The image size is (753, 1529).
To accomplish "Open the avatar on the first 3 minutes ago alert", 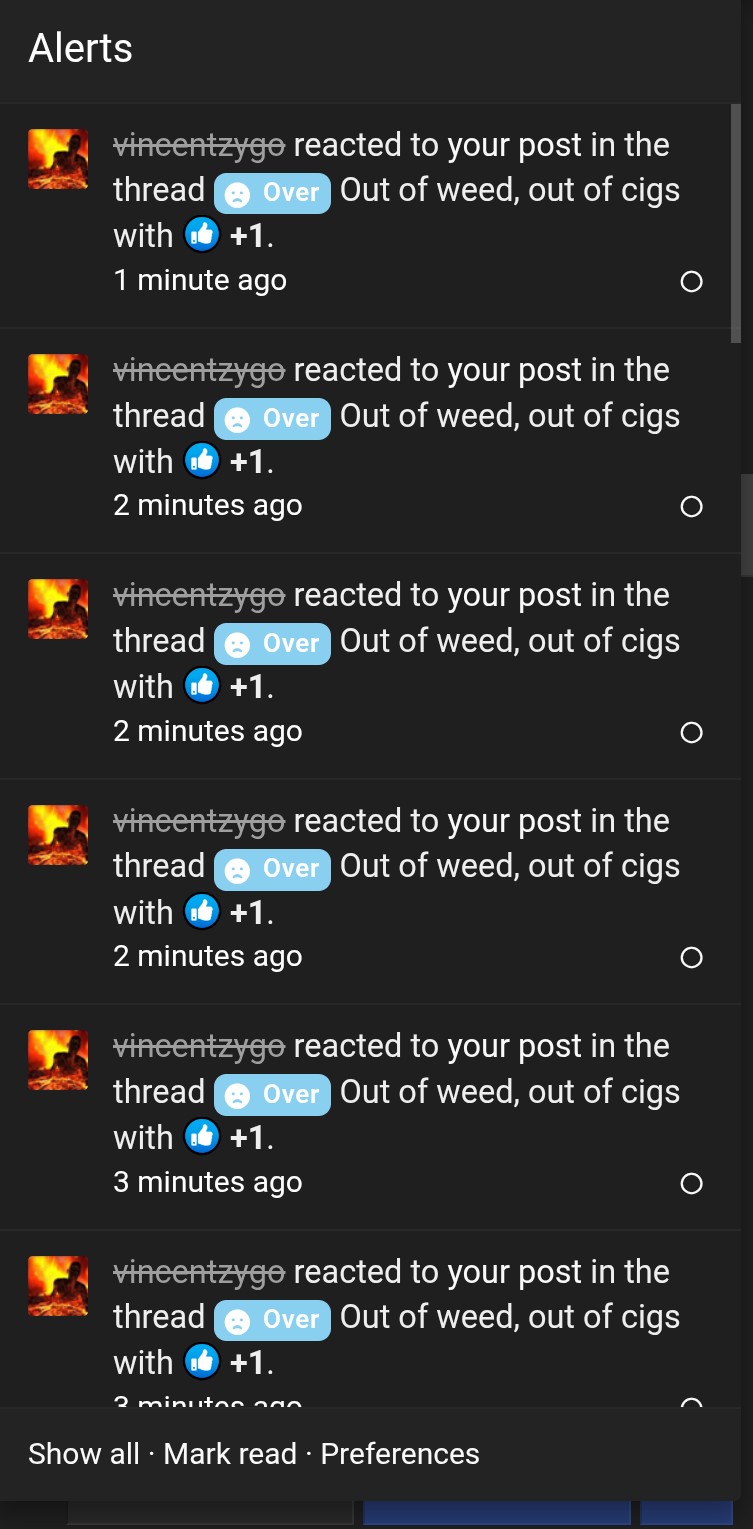I will coord(58,1060).
